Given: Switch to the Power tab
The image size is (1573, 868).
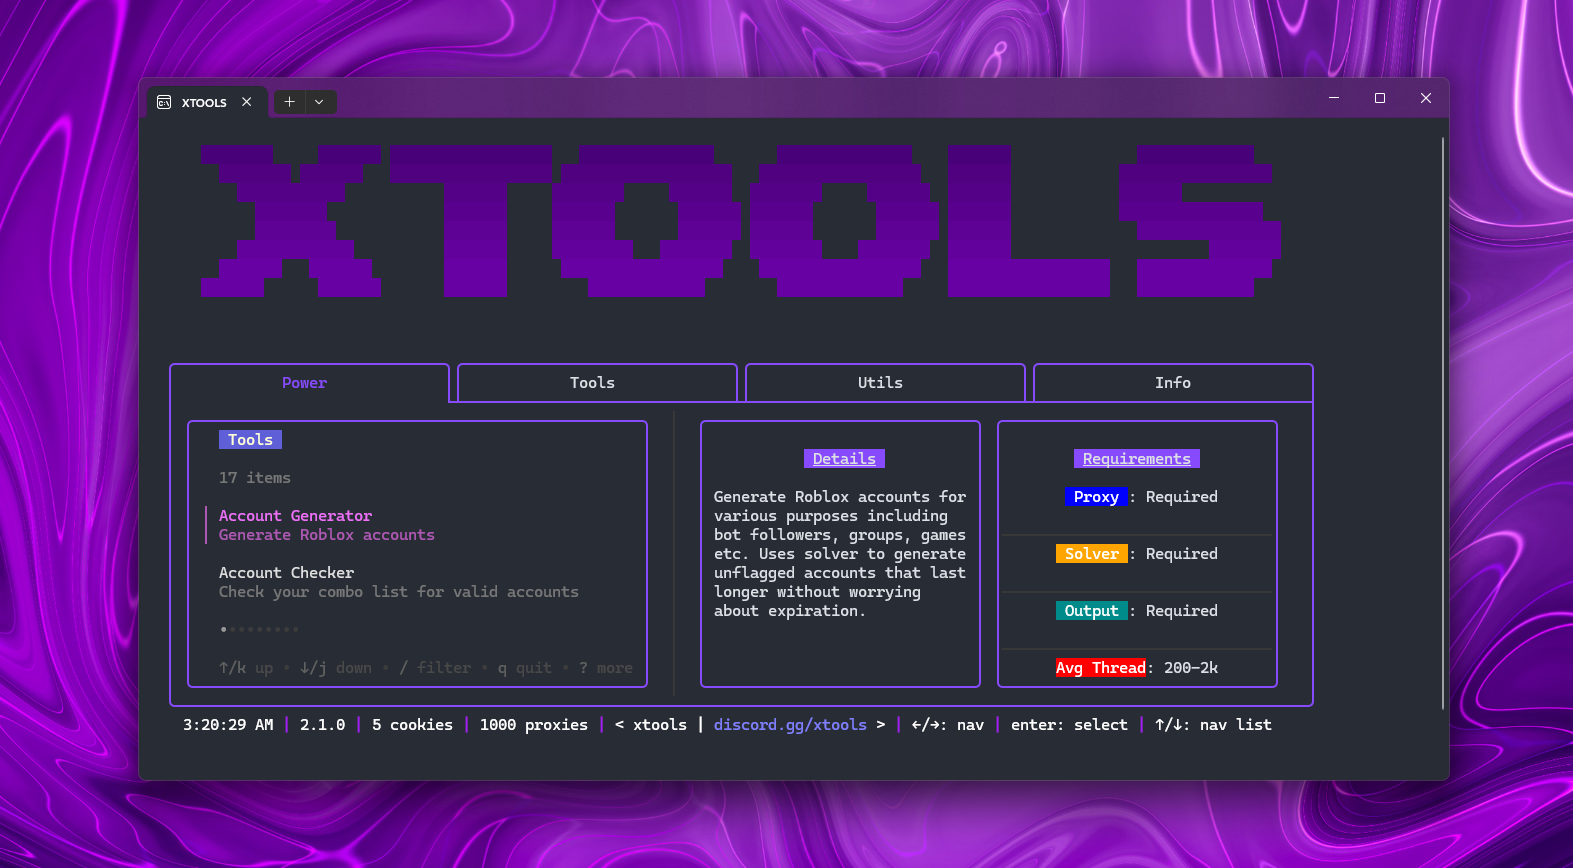Looking at the screenshot, I should 305,383.
